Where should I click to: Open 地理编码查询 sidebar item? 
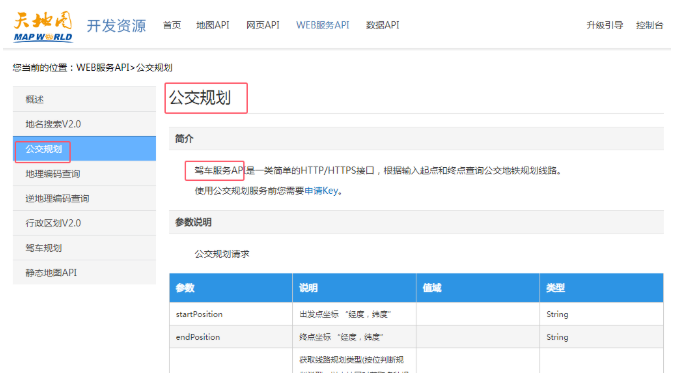(x=84, y=174)
